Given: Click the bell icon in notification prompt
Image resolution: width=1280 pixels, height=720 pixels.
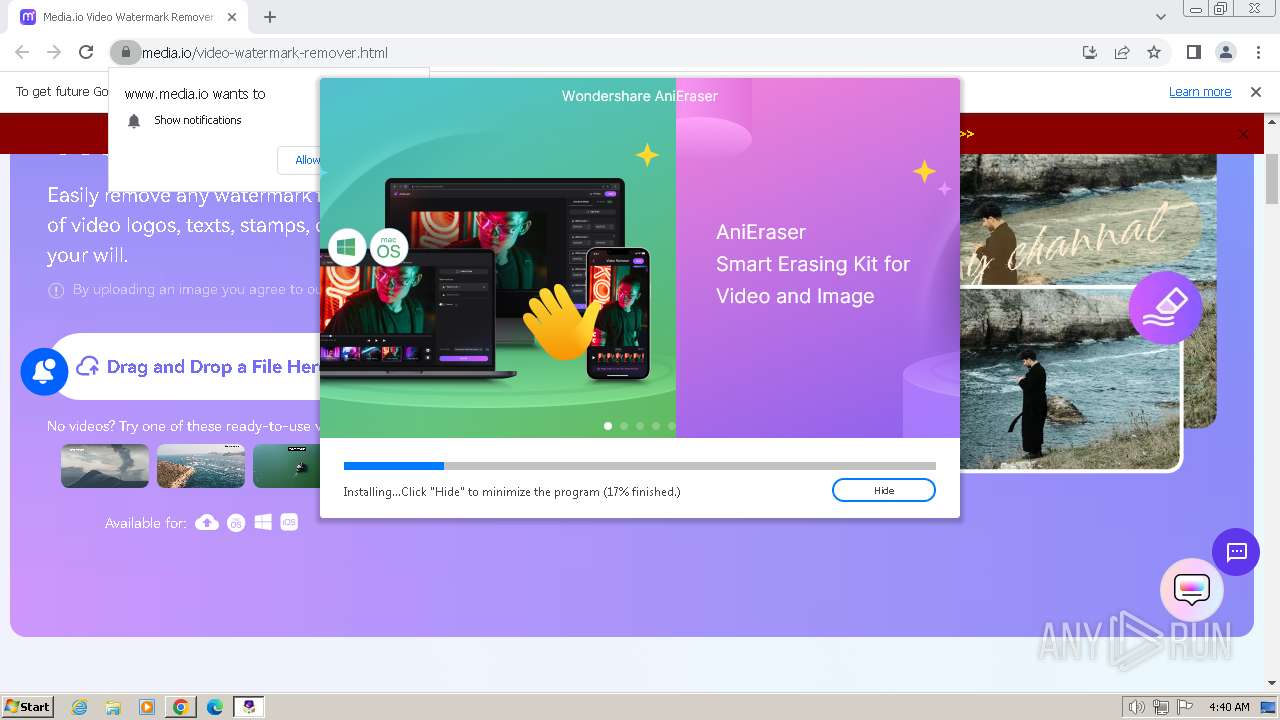Looking at the screenshot, I should coord(134,121).
